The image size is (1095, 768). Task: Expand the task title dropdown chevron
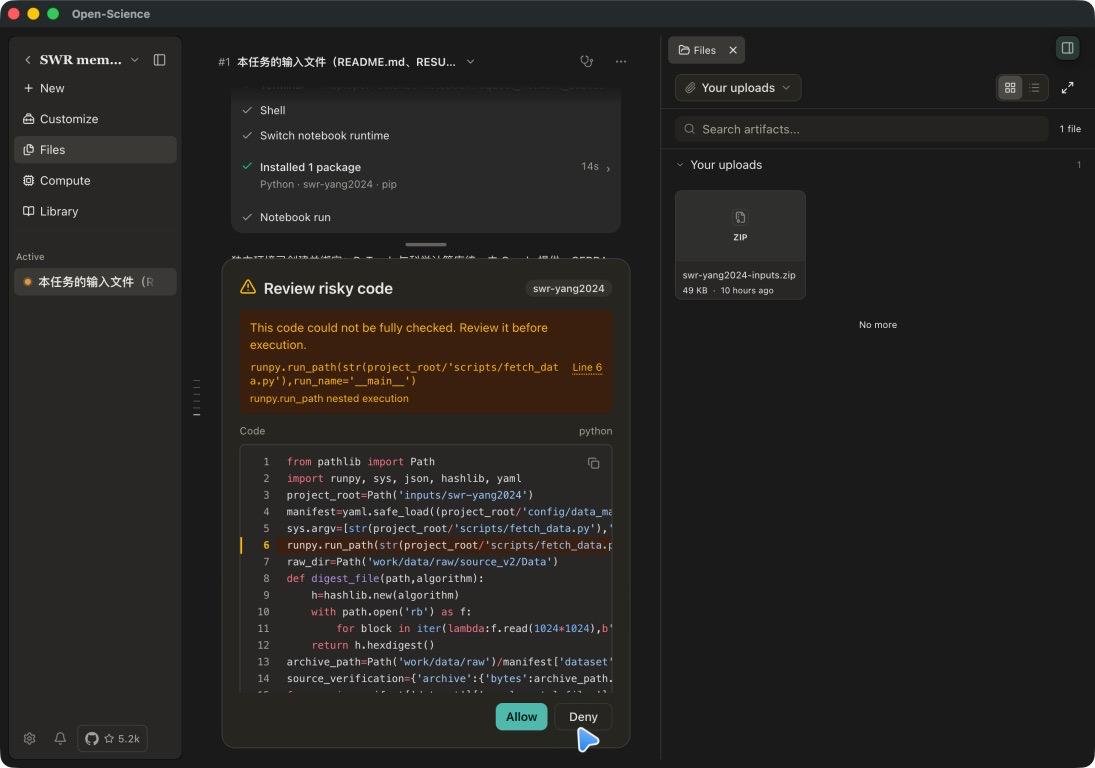(x=471, y=61)
